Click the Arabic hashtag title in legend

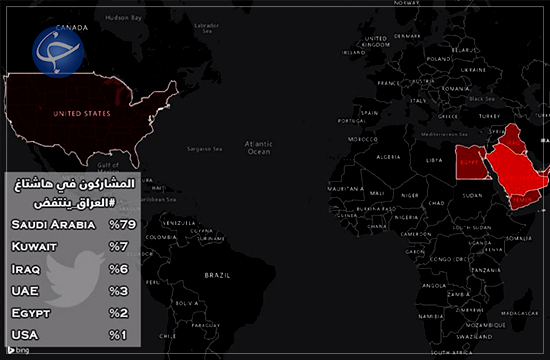pos(74,193)
